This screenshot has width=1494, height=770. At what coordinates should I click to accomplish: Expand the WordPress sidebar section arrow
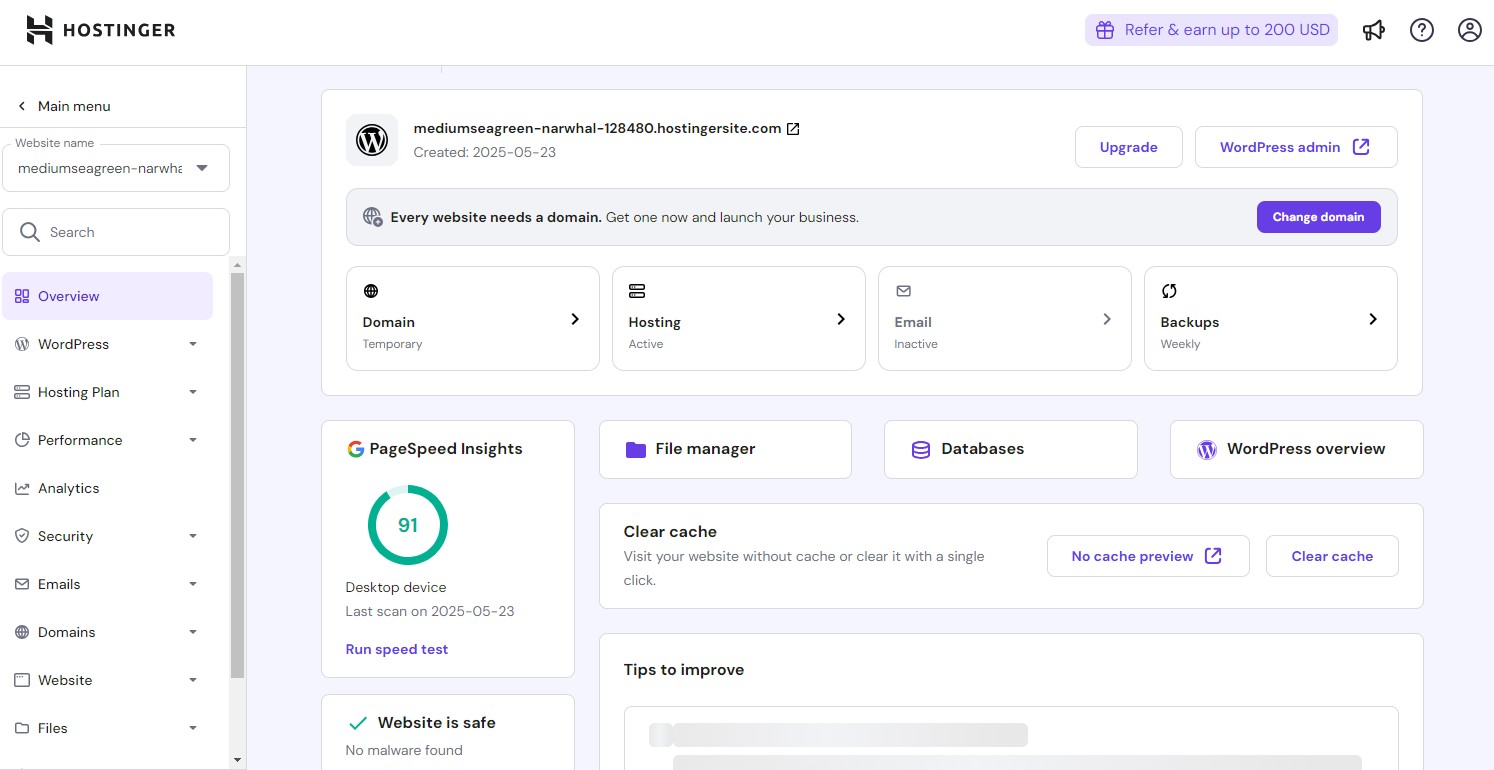pyautogui.click(x=193, y=344)
